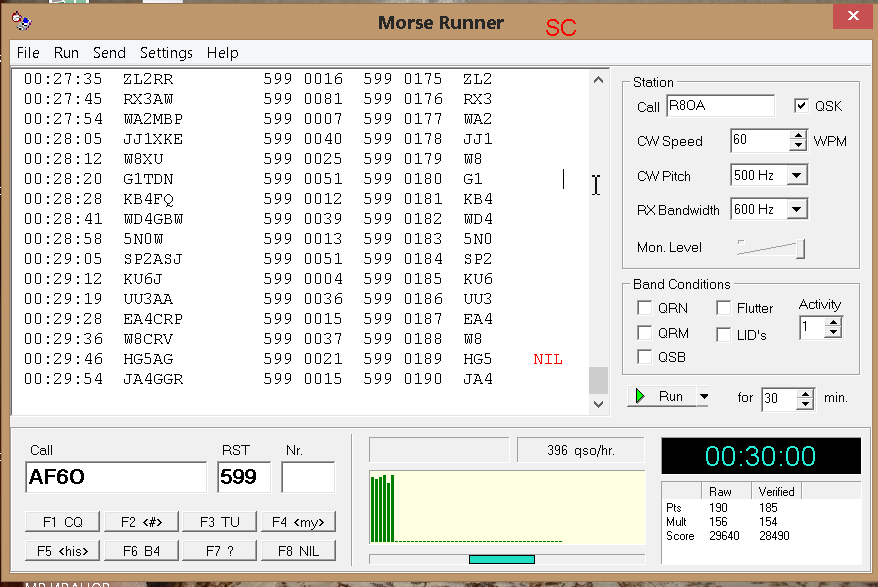Click into the Nr. input field

(x=307, y=477)
